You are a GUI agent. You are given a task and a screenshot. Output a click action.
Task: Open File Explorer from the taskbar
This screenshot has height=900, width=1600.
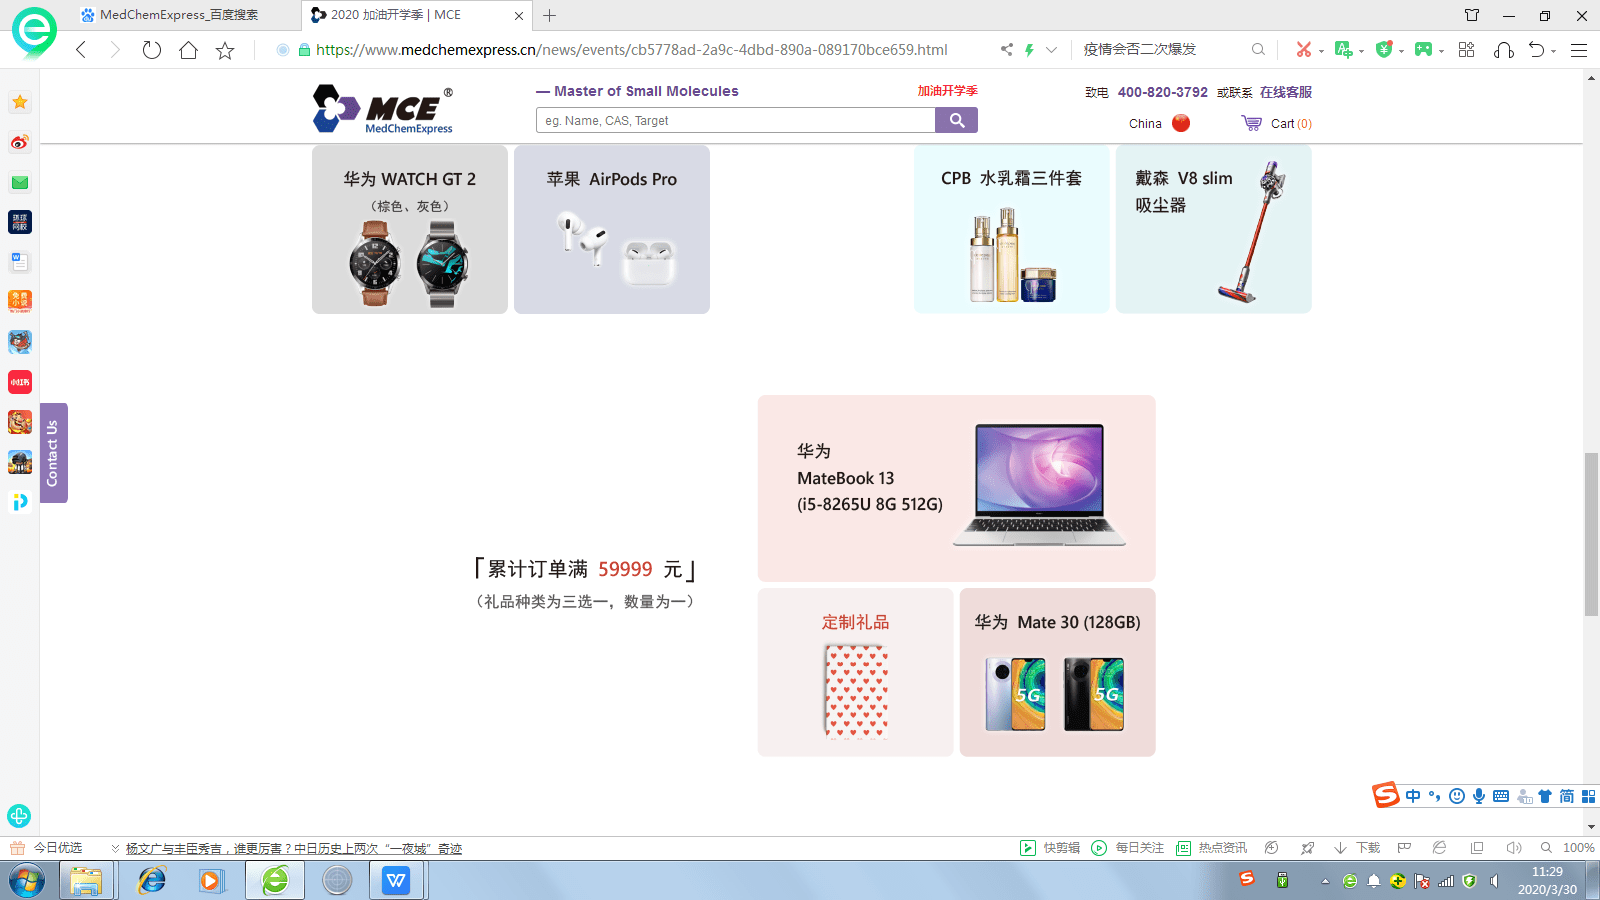pyautogui.click(x=86, y=881)
